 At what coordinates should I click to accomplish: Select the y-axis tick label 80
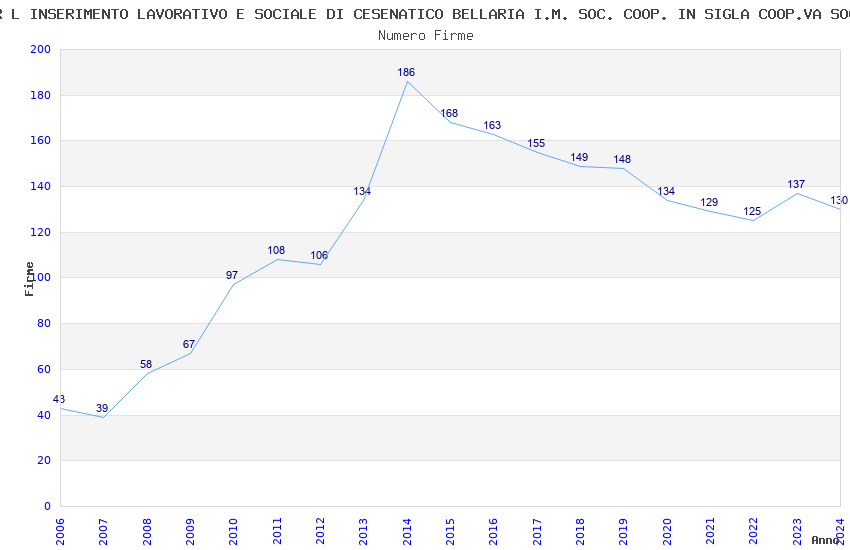coord(44,323)
